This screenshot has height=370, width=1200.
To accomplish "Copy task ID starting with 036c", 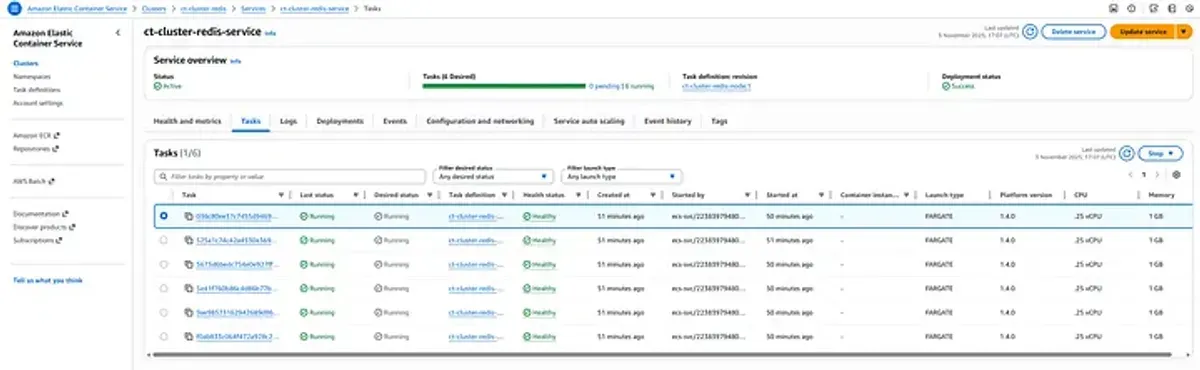I will pyautogui.click(x=188, y=215).
